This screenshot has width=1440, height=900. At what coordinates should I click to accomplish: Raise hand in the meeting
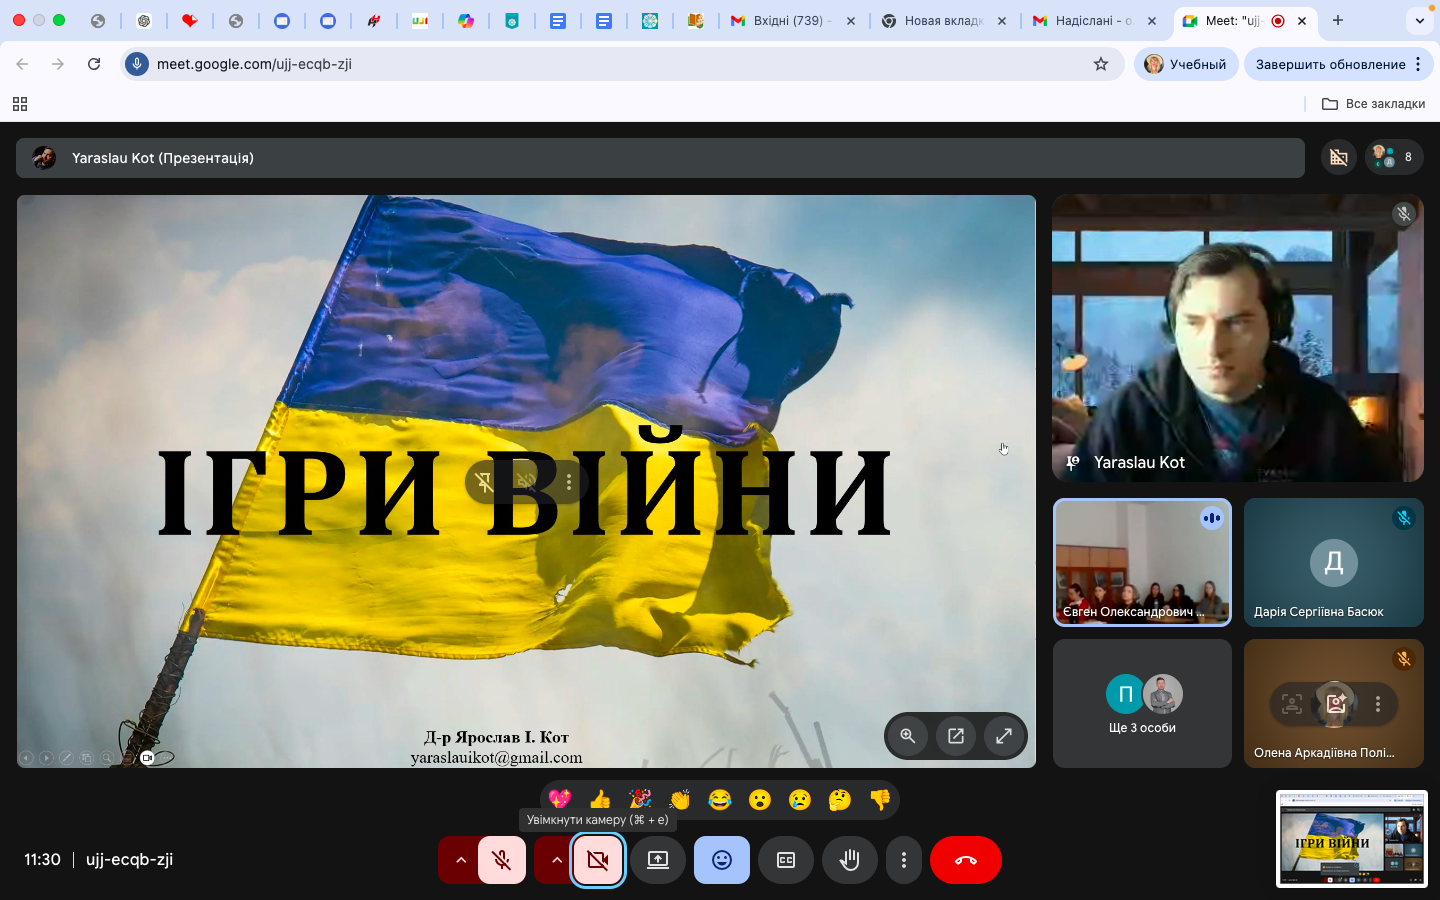point(850,860)
